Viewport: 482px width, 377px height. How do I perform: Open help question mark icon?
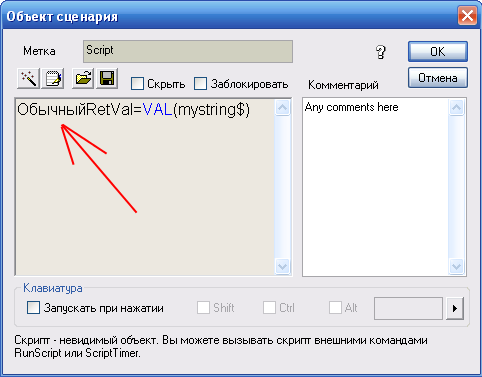pos(381,52)
